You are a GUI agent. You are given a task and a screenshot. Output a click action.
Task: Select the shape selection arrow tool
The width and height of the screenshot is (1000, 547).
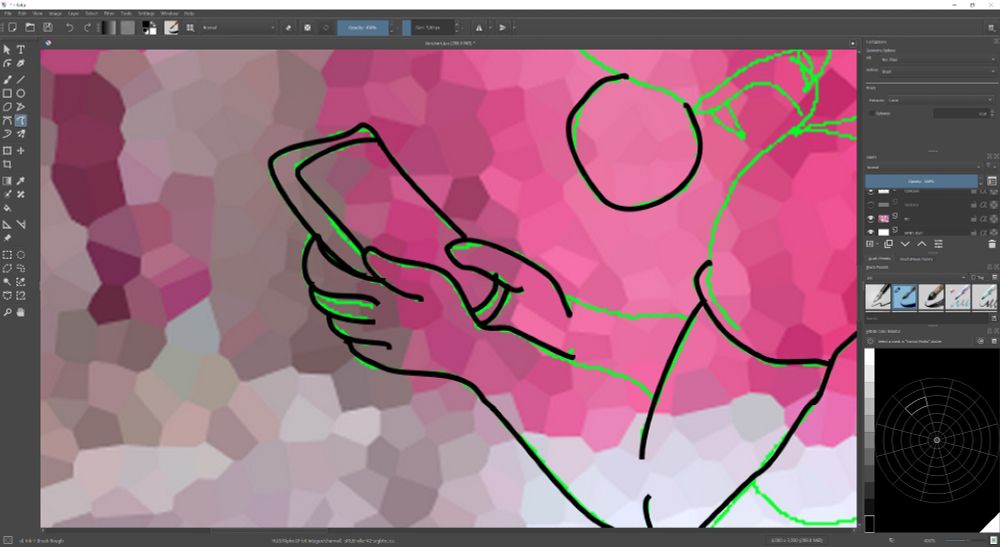pyautogui.click(x=7, y=50)
